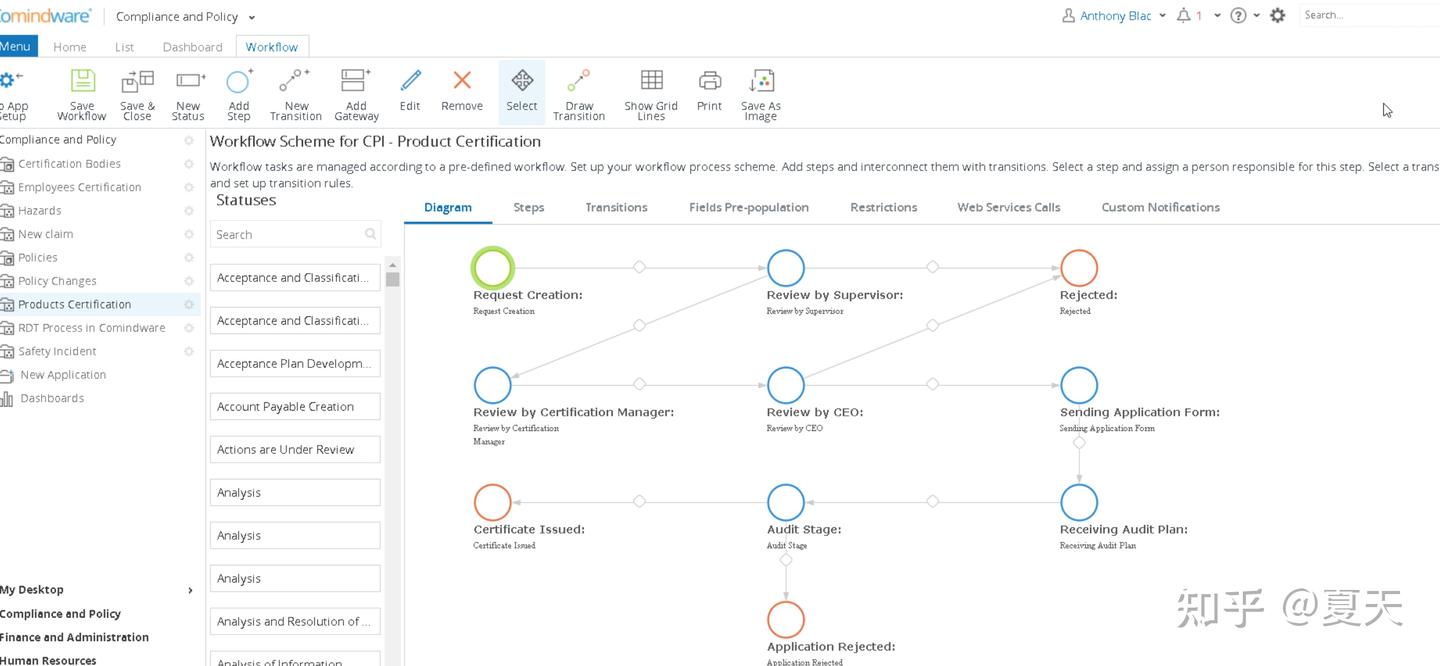This screenshot has width=1440, height=666.
Task: Select the Application Rejected step circle
Action: coord(786,619)
